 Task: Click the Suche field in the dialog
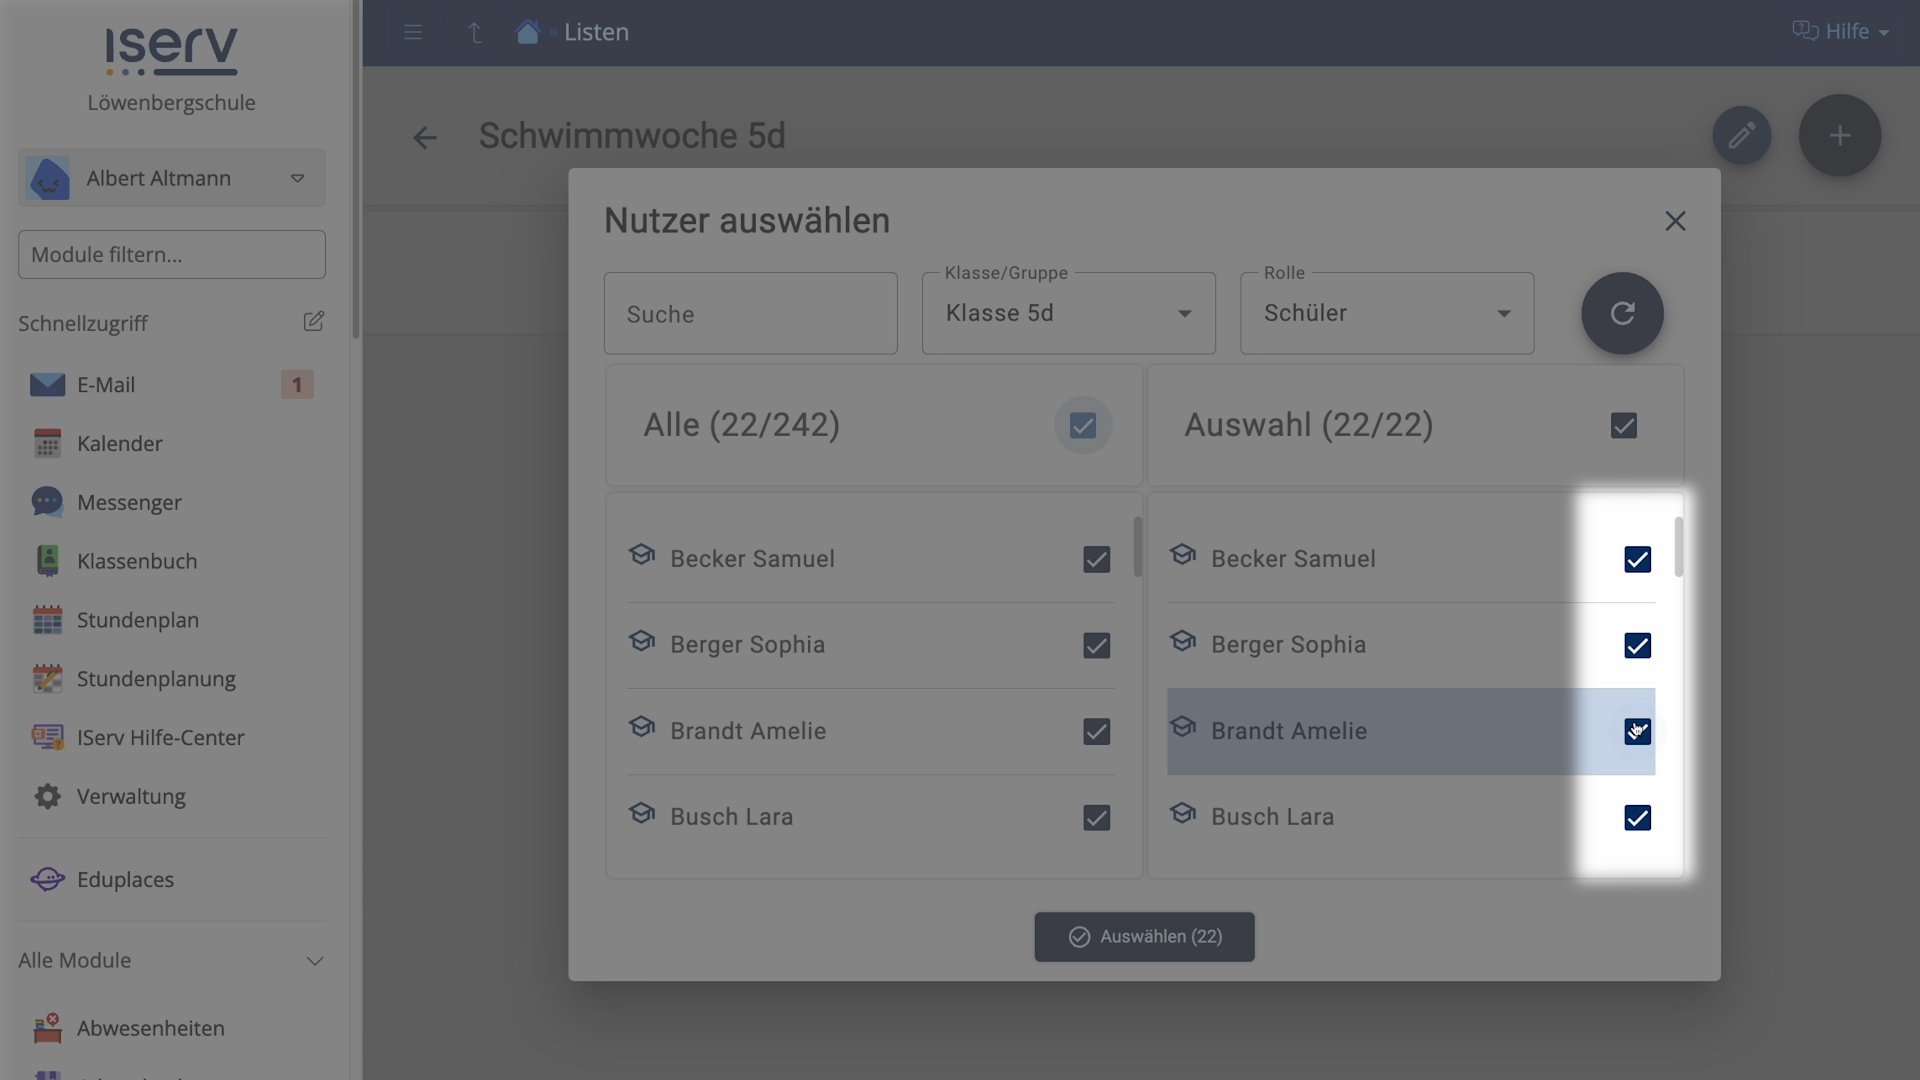pos(750,314)
